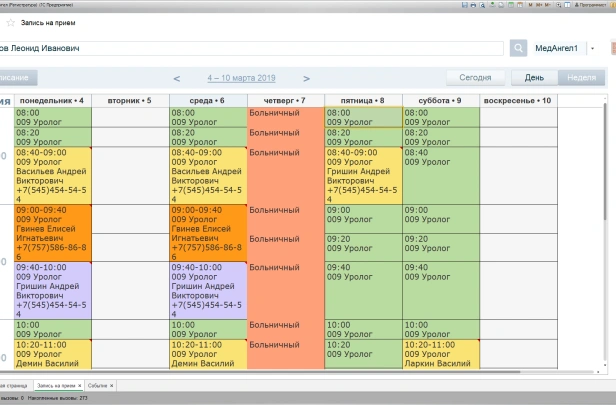Click the Сегодня button
Image resolution: width=616 pixels, height=405 pixels.
pos(474,78)
